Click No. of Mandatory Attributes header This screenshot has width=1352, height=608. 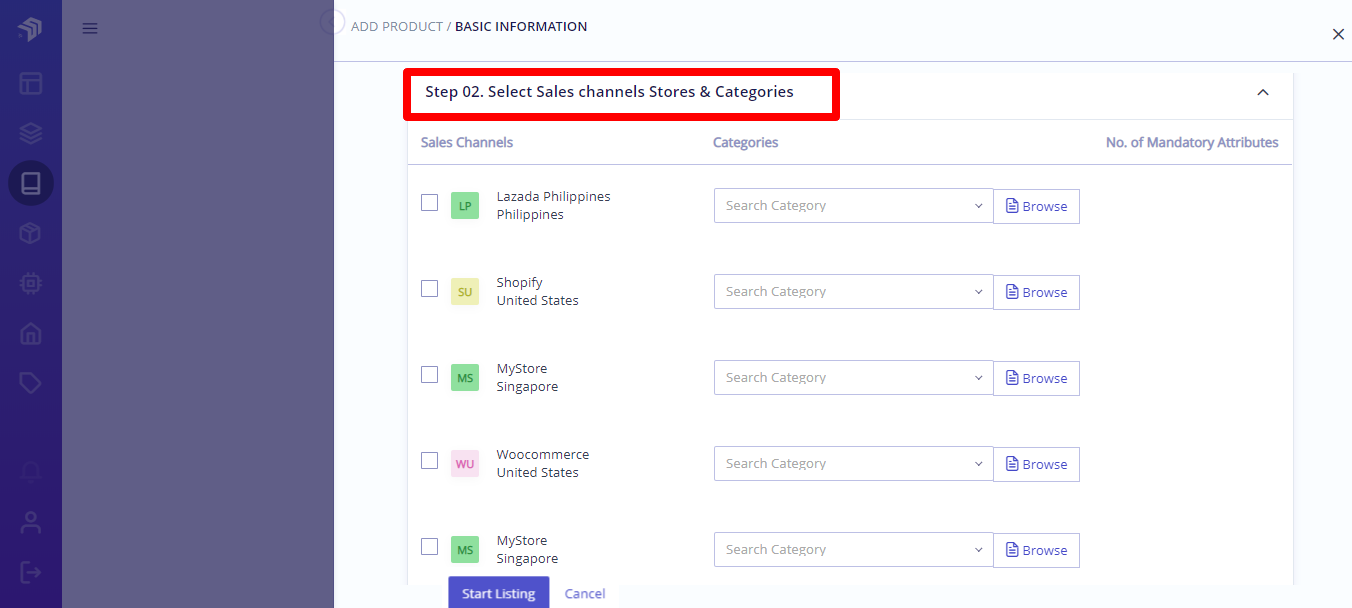pyautogui.click(x=1192, y=143)
